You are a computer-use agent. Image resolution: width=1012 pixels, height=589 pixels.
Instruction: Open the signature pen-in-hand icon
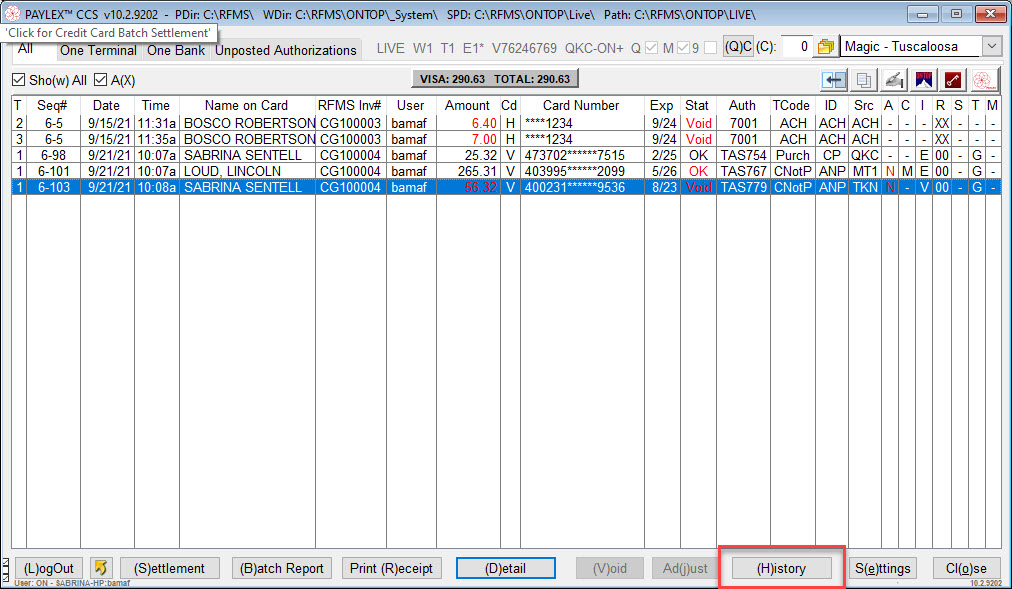[893, 80]
